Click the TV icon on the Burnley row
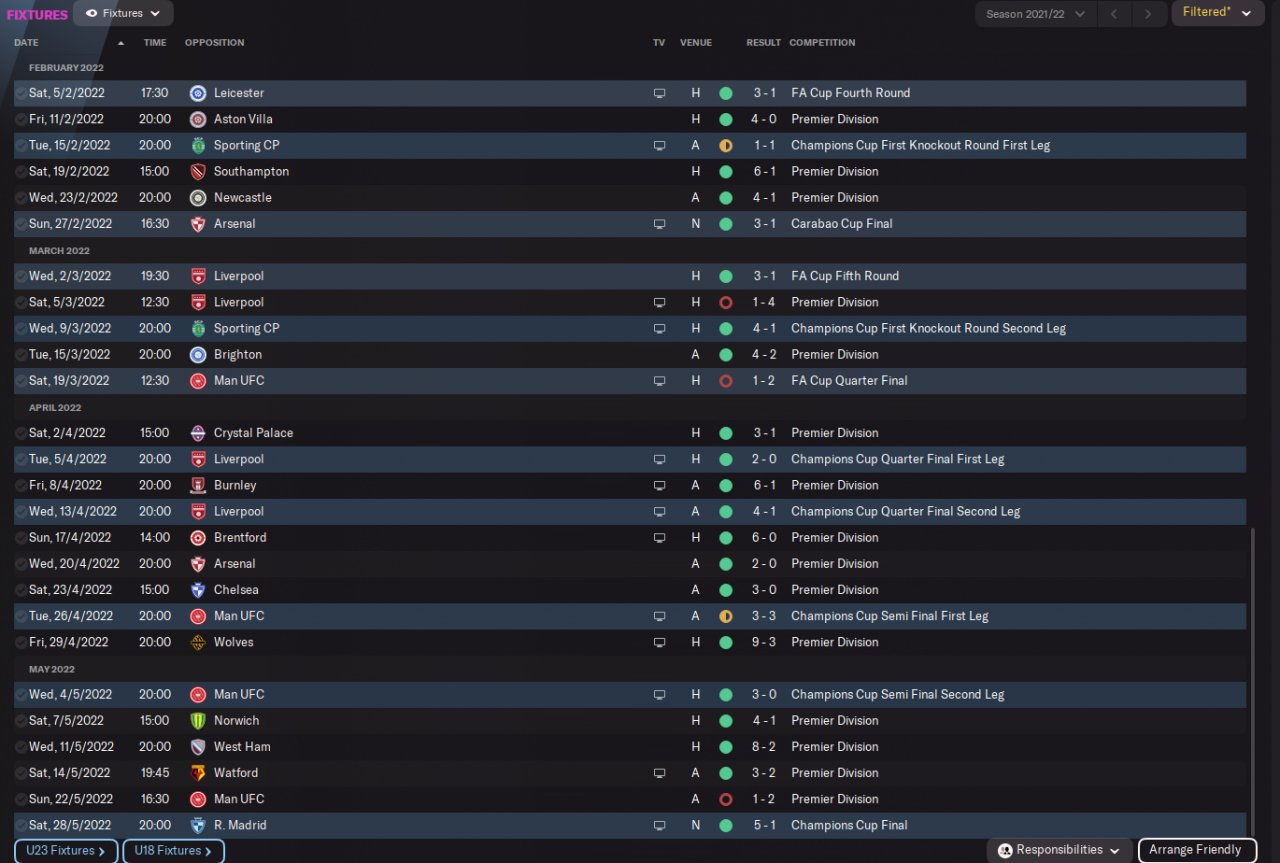Viewport: 1280px width, 863px height. tap(659, 485)
